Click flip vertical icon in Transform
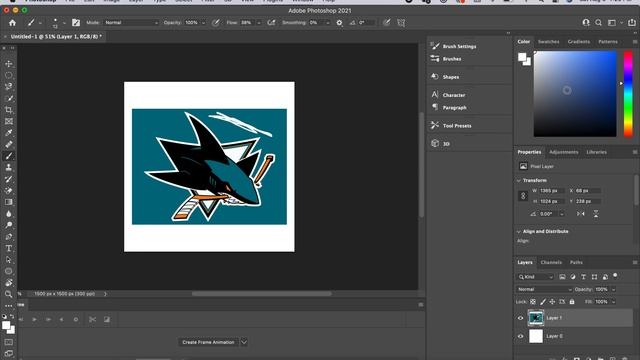The width and height of the screenshot is (640, 360). [596, 214]
